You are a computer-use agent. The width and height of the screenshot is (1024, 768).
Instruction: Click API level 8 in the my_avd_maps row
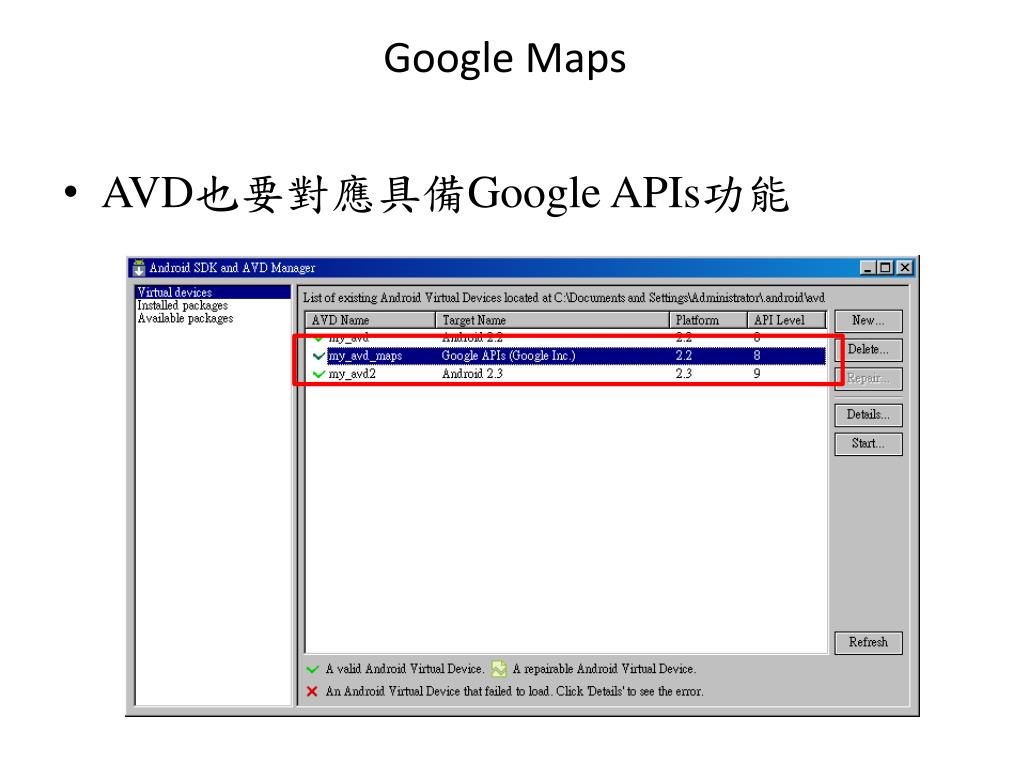point(757,356)
